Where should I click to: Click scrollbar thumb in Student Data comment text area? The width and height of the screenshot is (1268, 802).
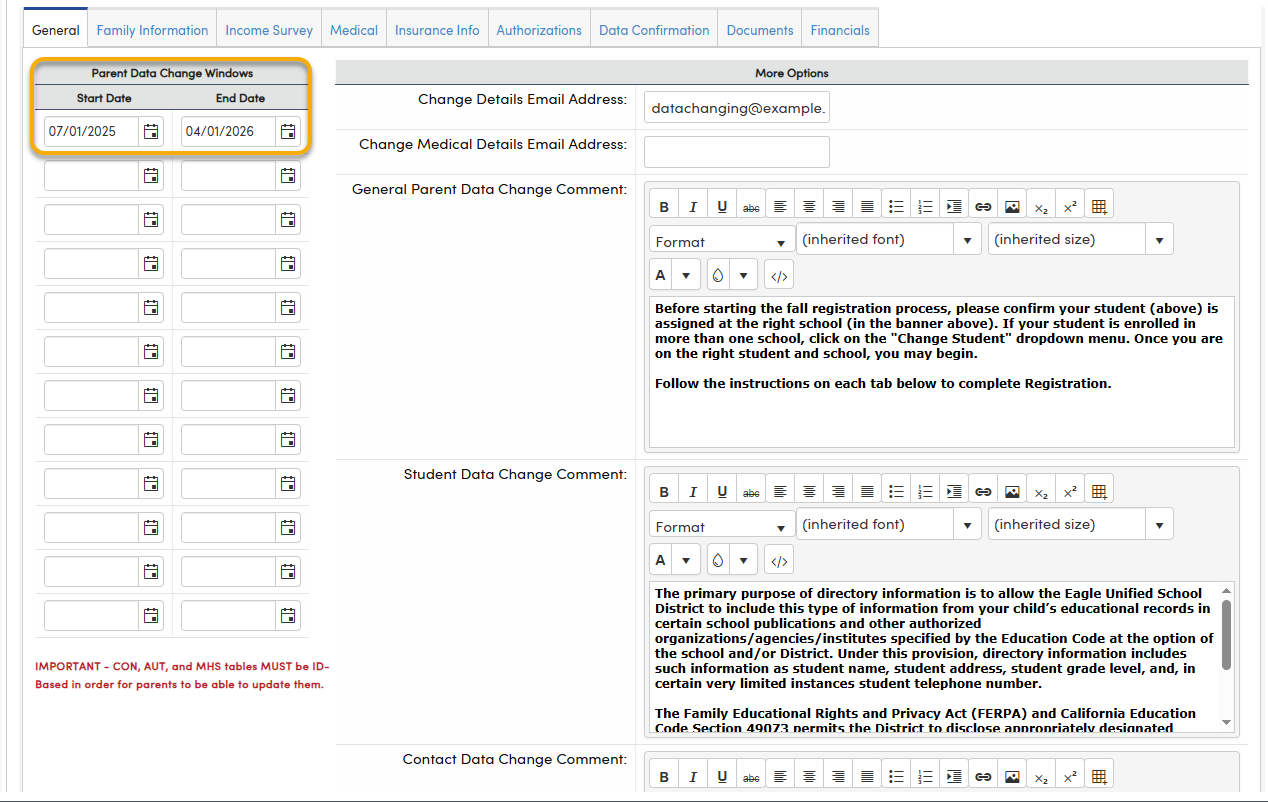coord(1227,635)
